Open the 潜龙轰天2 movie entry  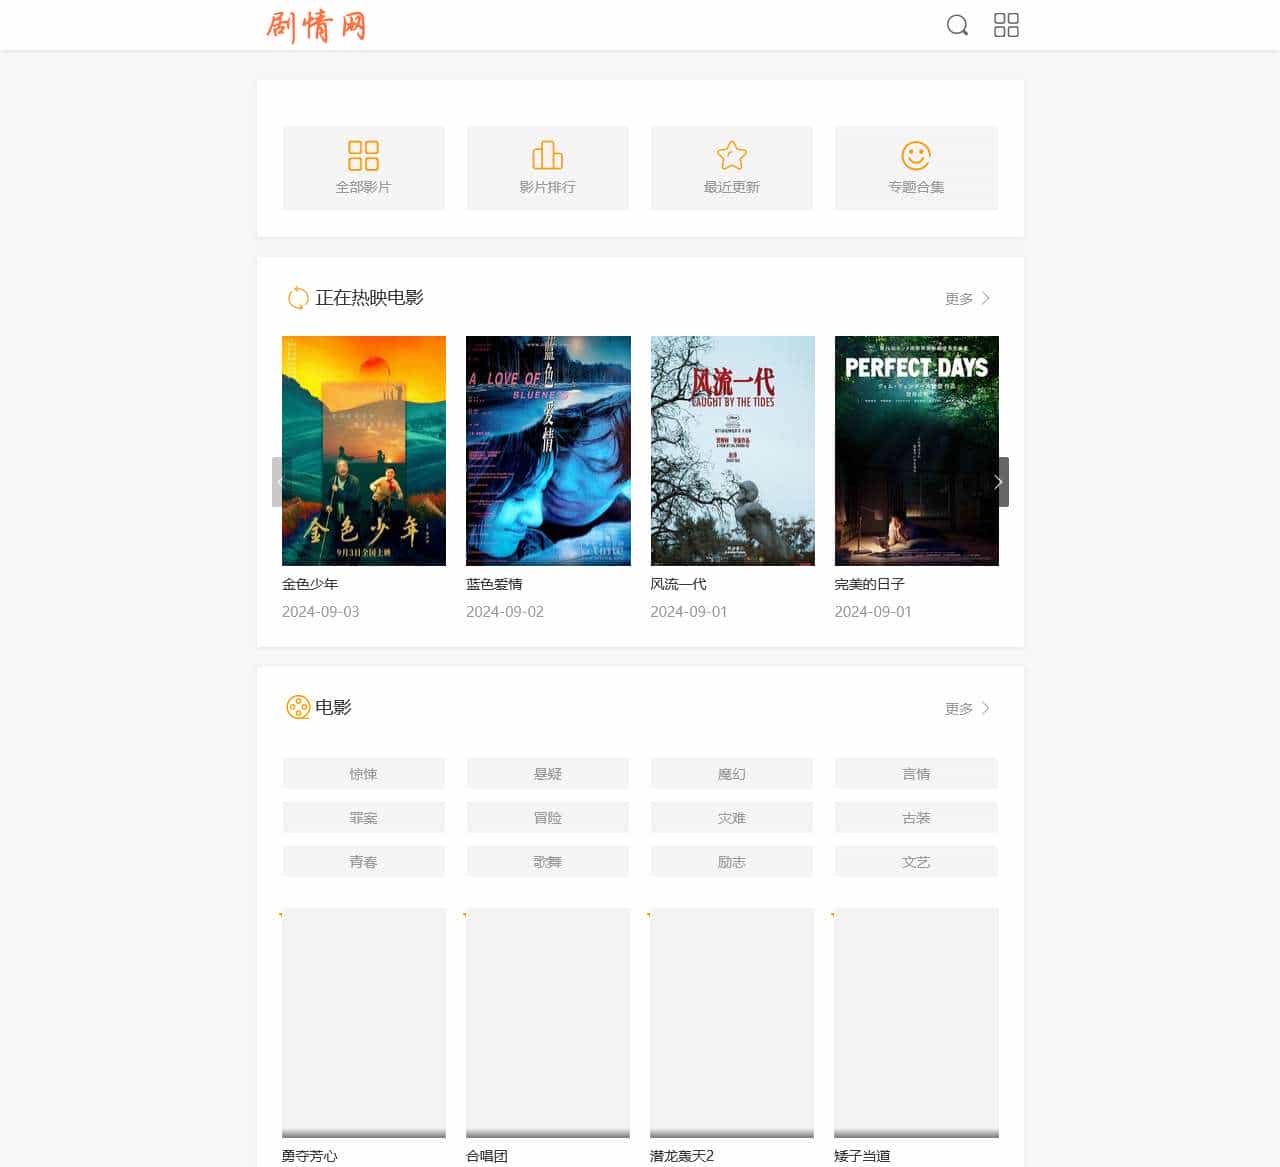732,1023
